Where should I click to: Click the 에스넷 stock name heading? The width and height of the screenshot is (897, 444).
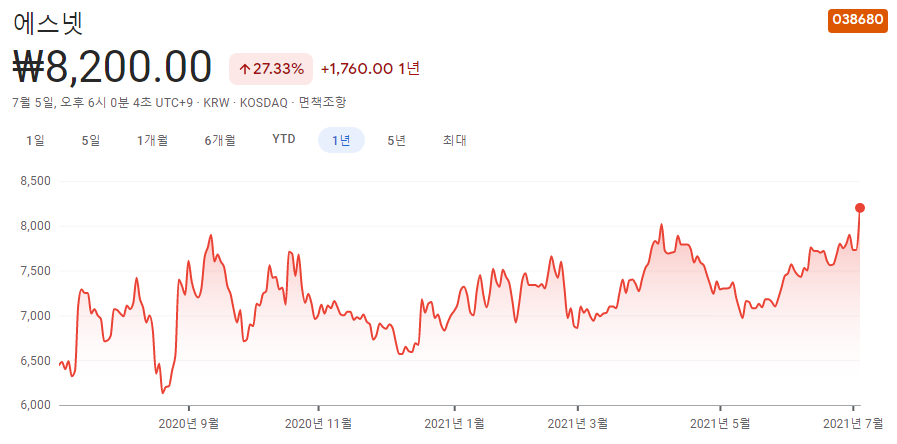tap(48, 22)
